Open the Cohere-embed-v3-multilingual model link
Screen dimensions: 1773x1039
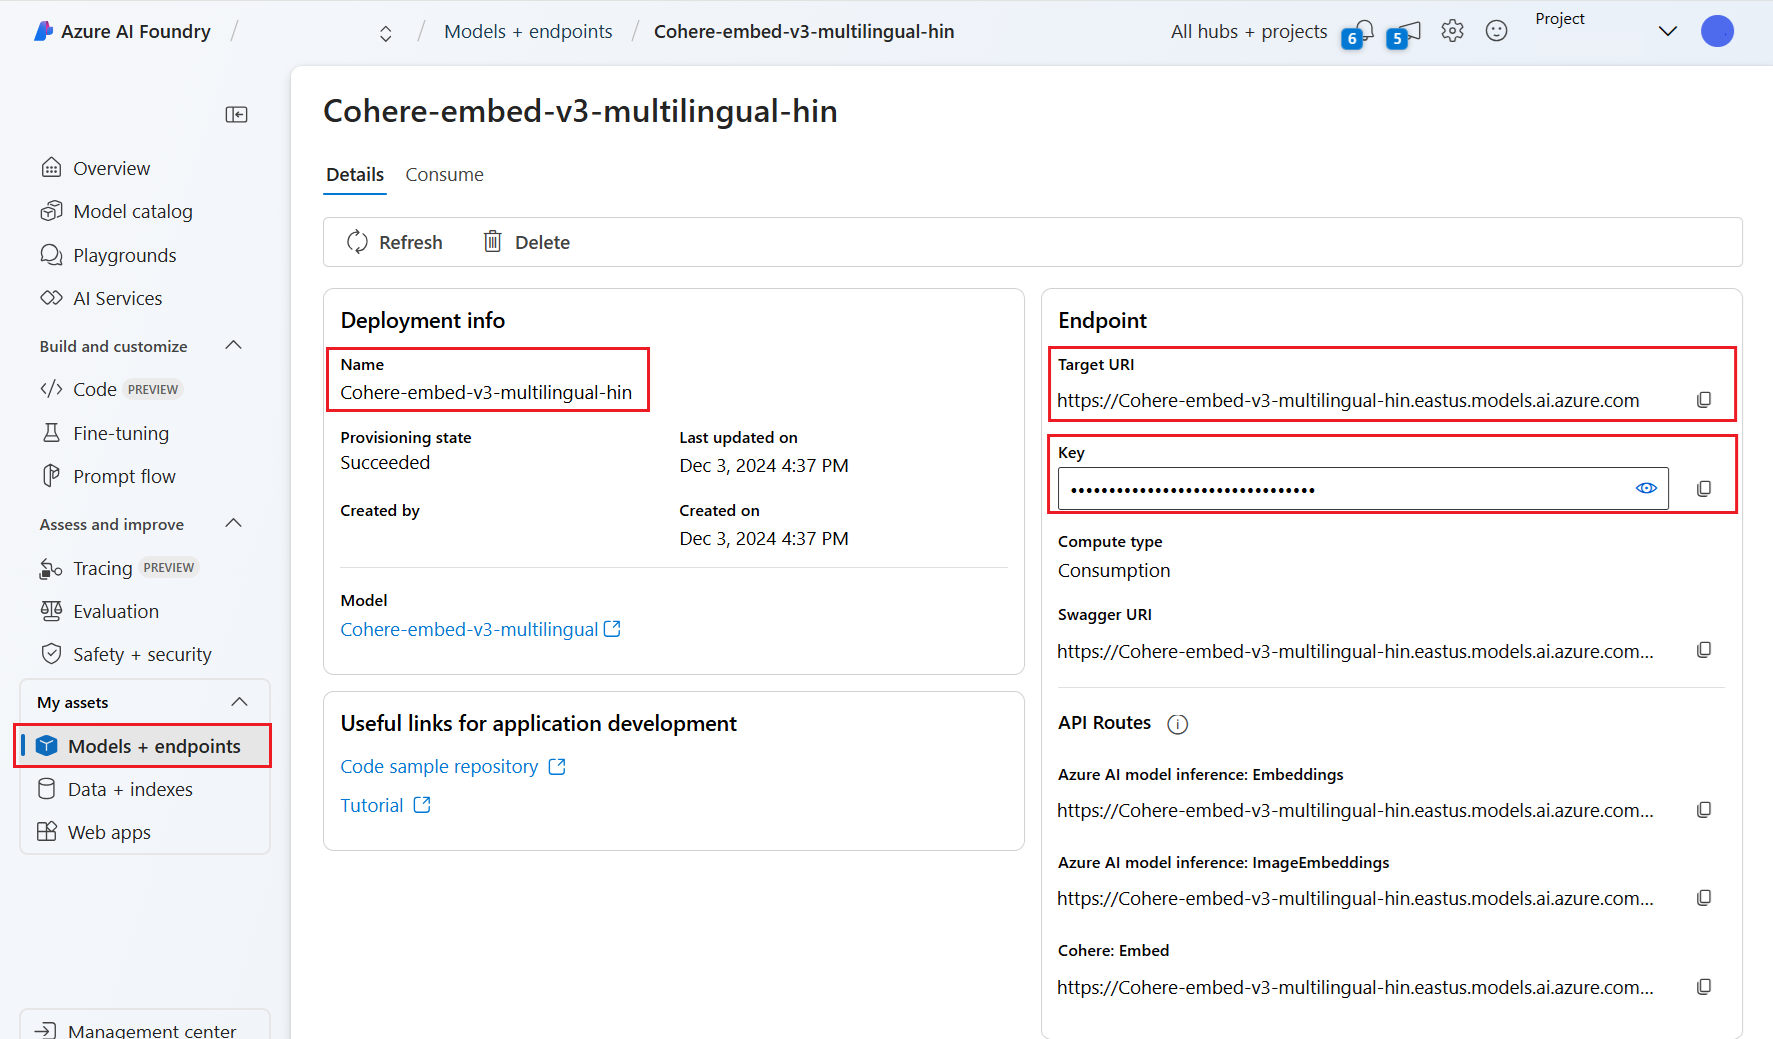(x=480, y=629)
